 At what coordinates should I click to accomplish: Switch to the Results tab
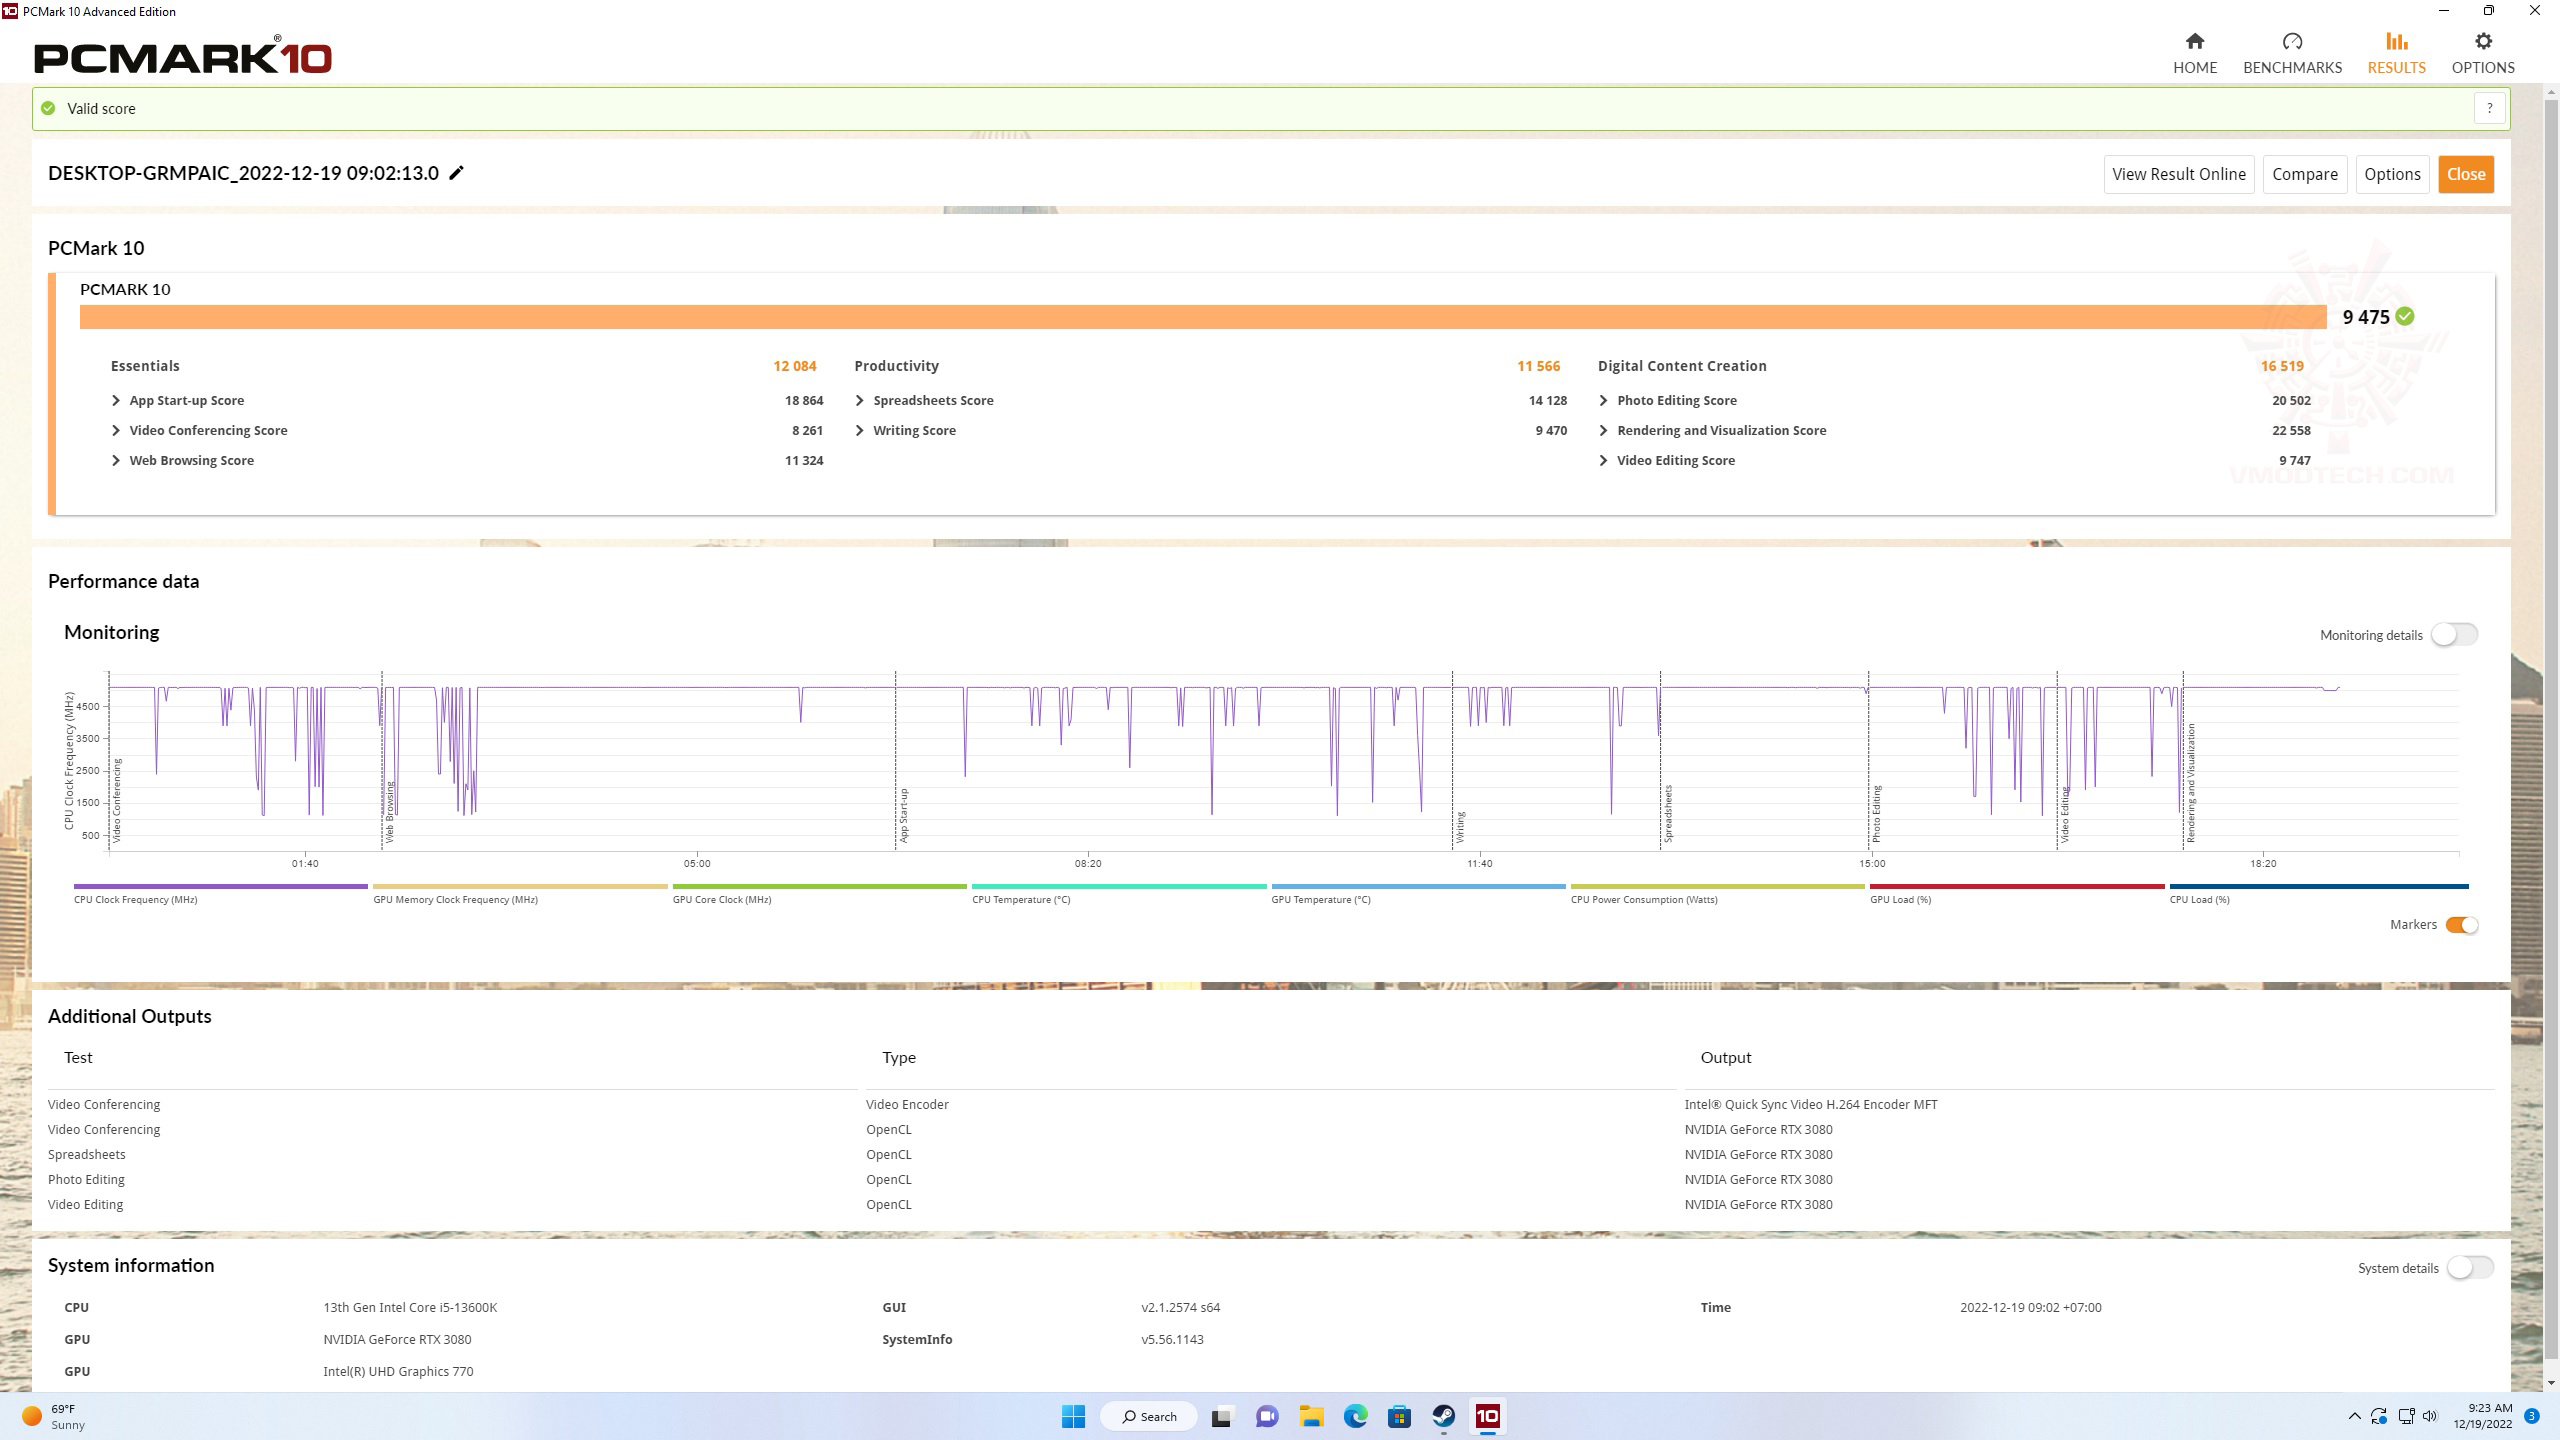2395,52
